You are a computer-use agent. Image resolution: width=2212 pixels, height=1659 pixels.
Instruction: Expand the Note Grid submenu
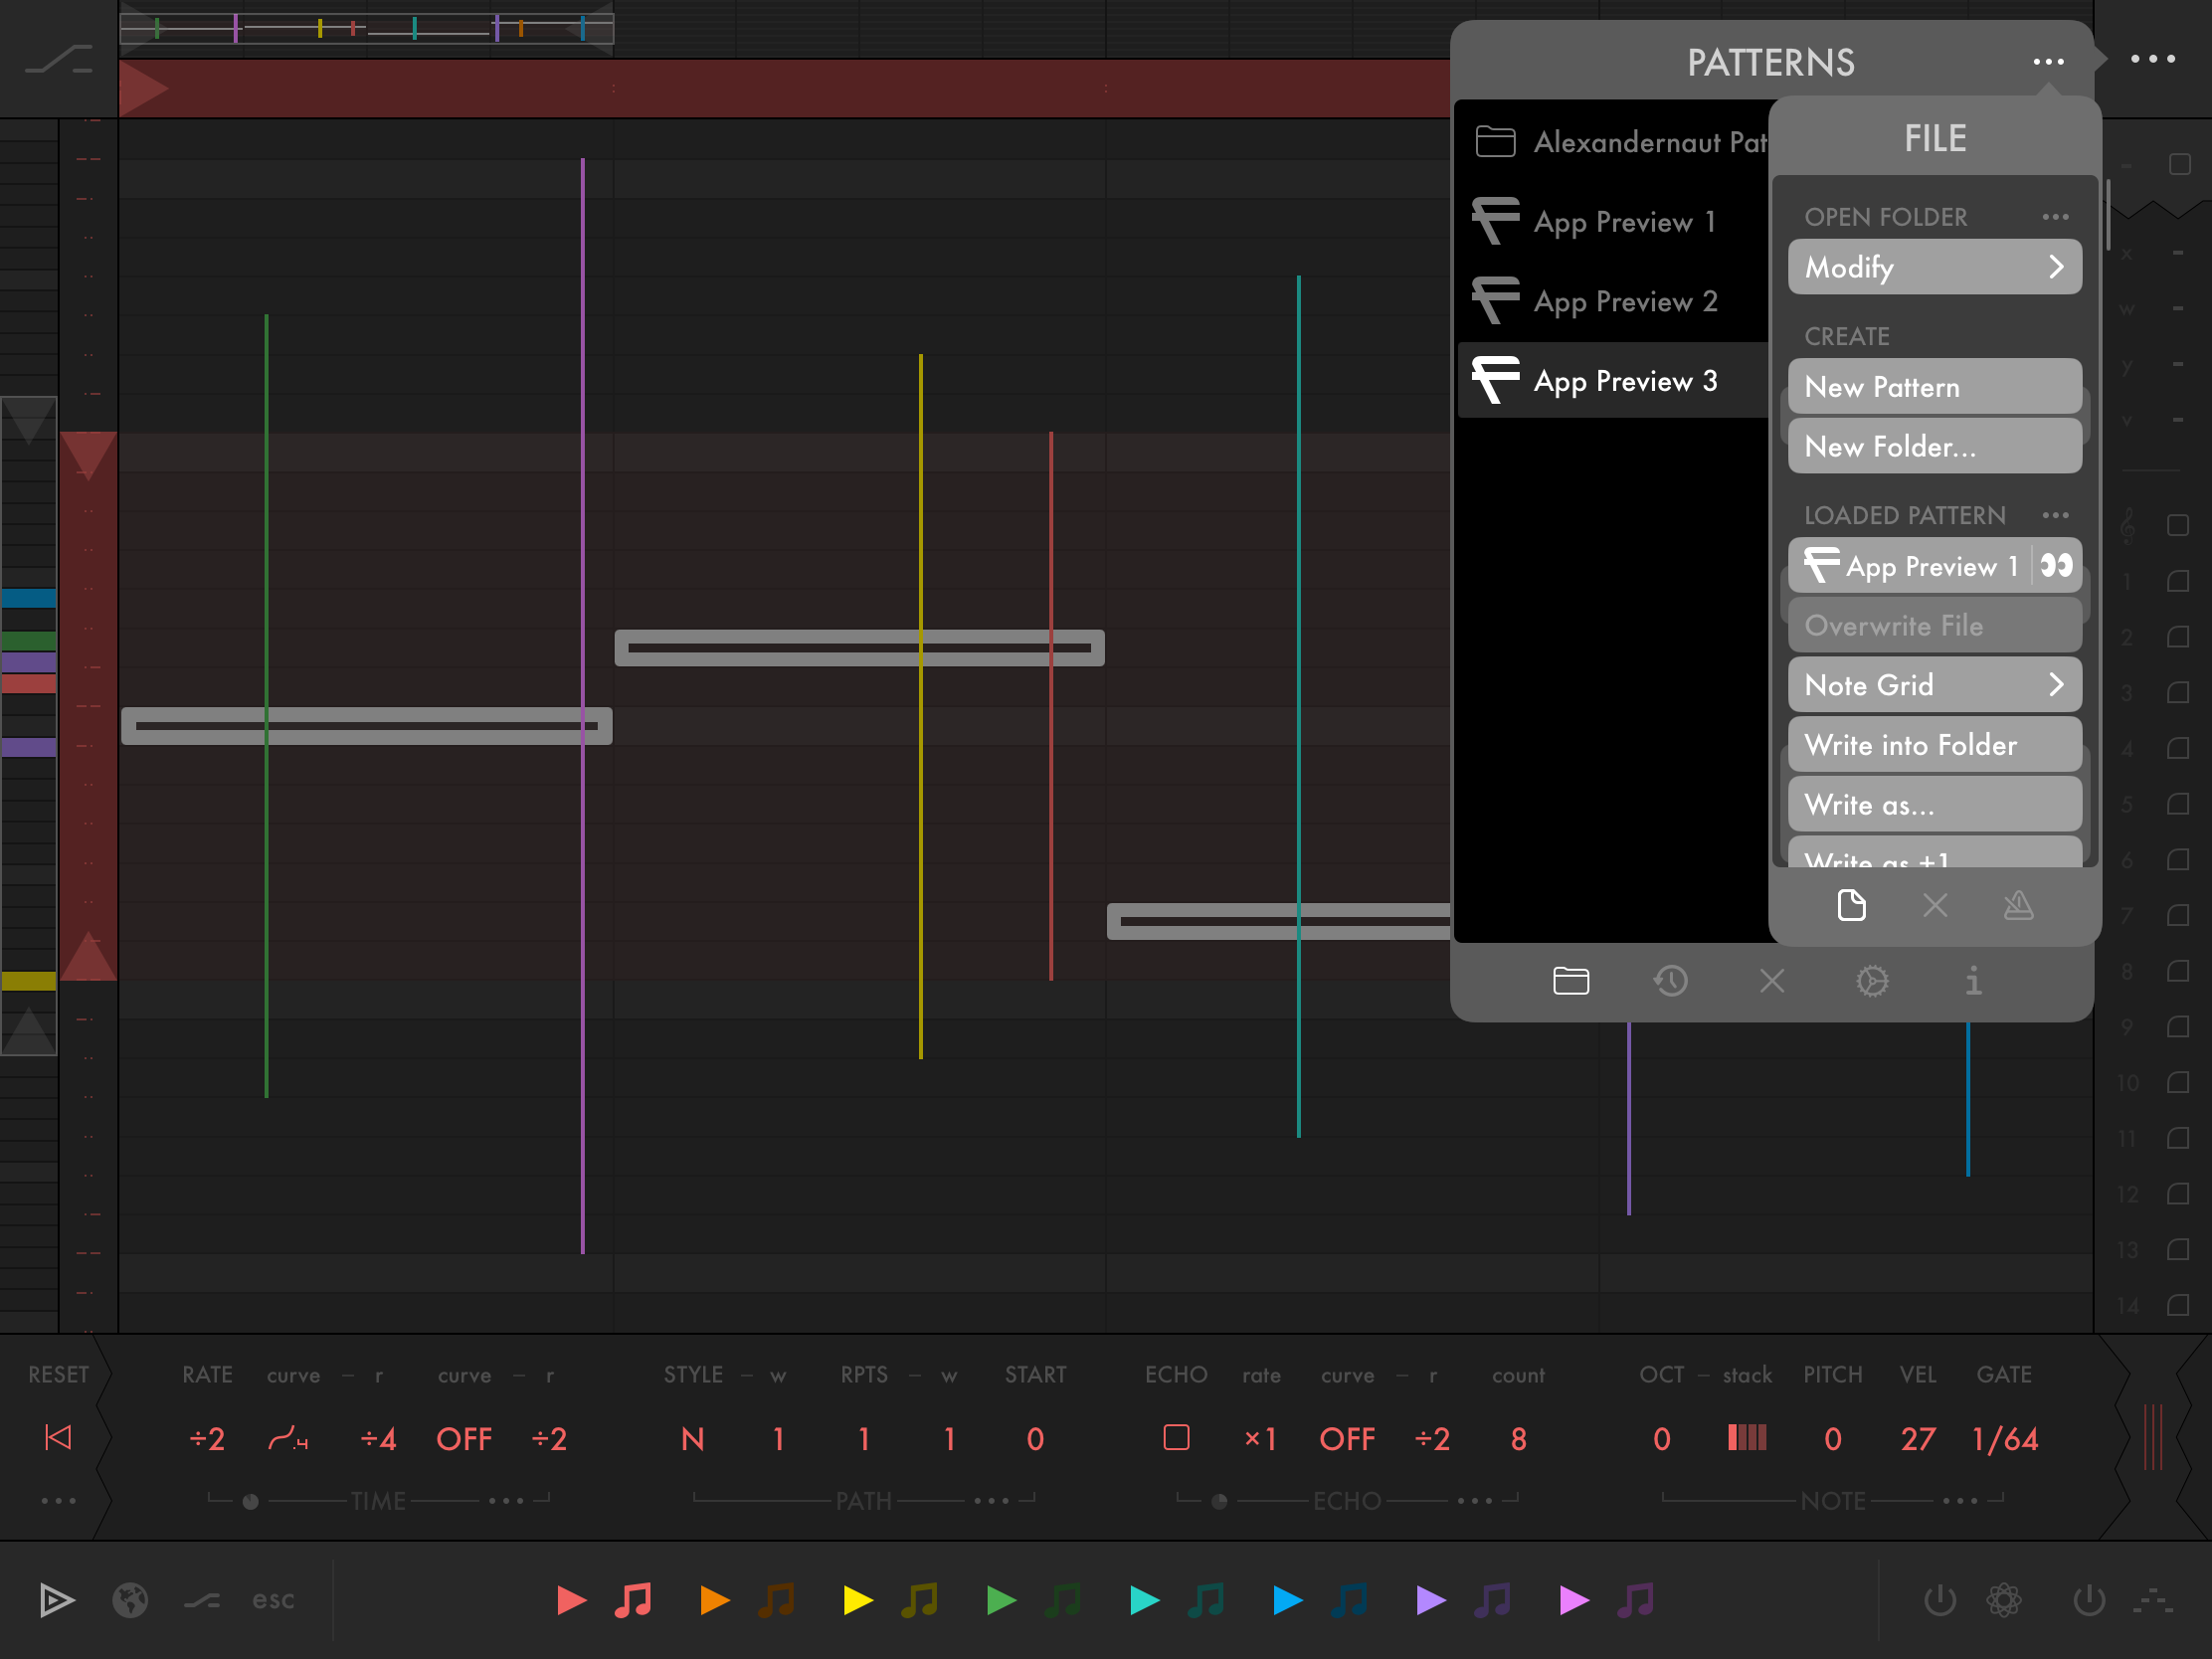[x=1934, y=685]
